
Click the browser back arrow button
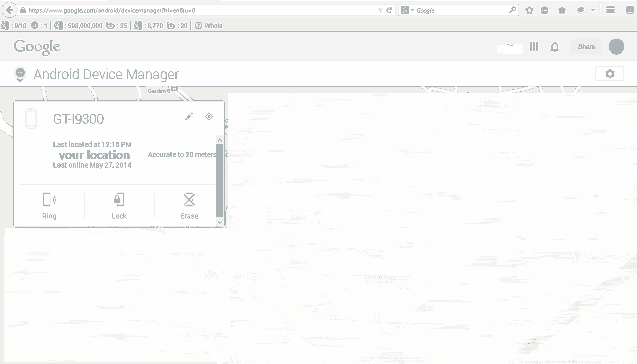pyautogui.click(x=9, y=10)
